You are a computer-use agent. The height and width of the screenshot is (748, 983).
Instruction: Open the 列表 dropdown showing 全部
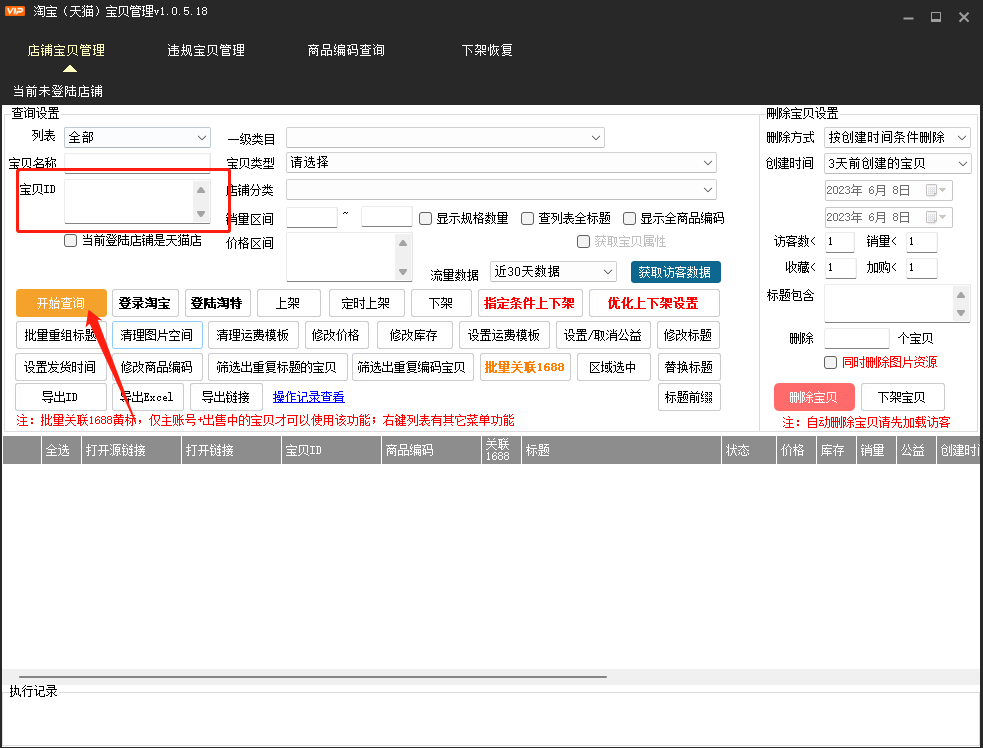[137, 137]
